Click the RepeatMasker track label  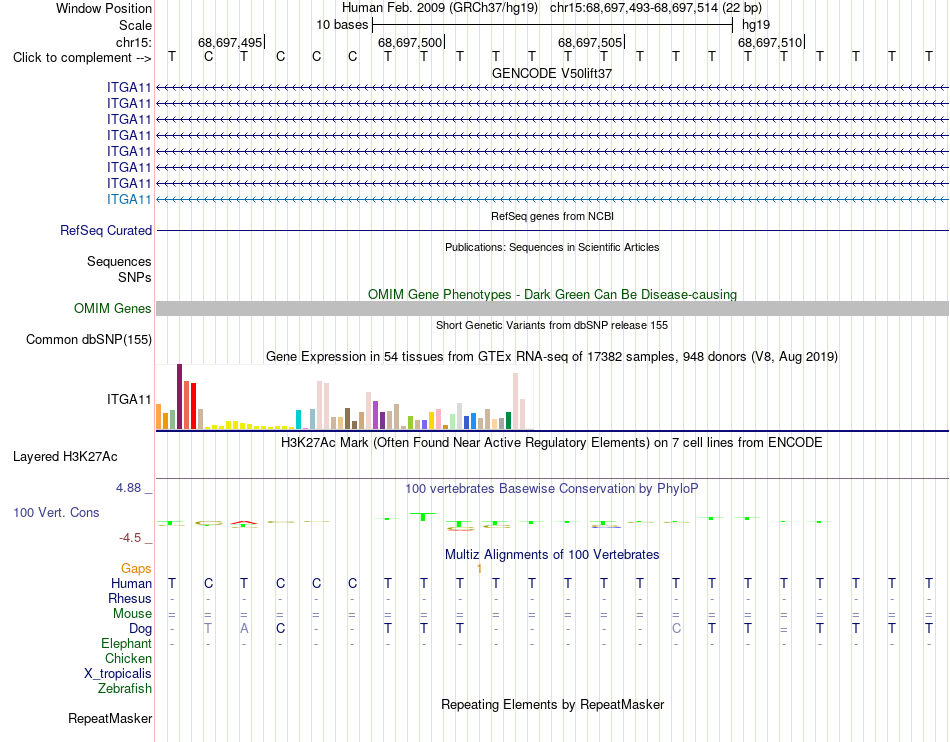click(110, 718)
